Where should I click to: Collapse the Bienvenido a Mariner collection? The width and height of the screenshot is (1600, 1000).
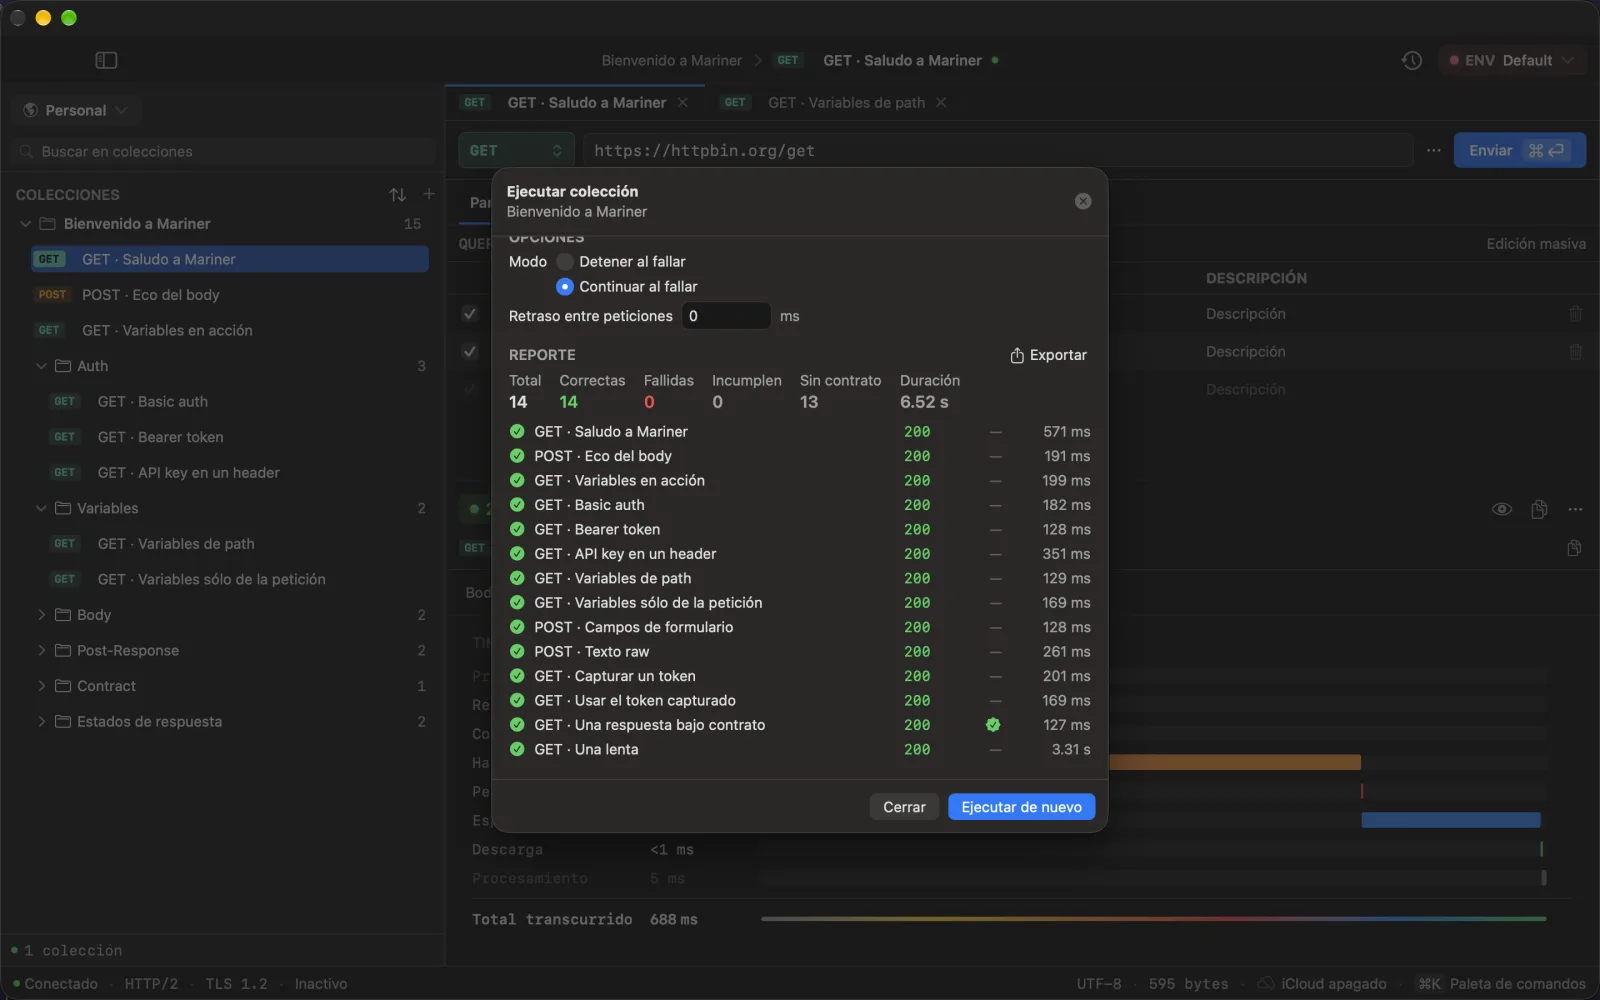(25, 224)
